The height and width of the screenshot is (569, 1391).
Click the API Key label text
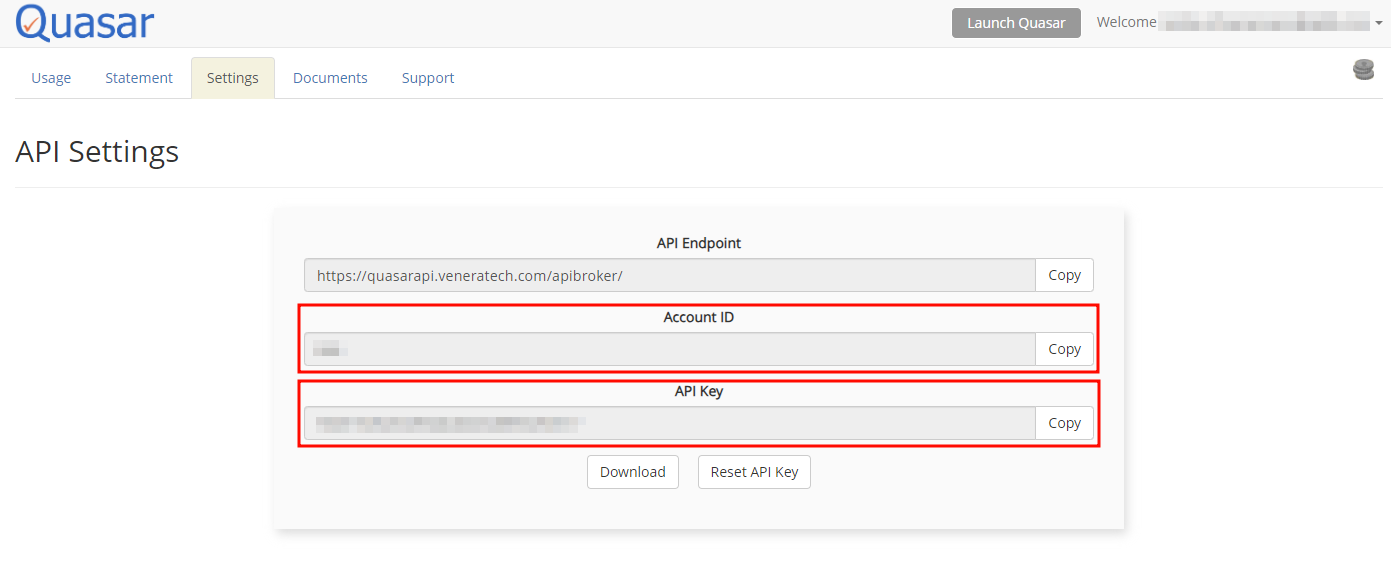[698, 391]
